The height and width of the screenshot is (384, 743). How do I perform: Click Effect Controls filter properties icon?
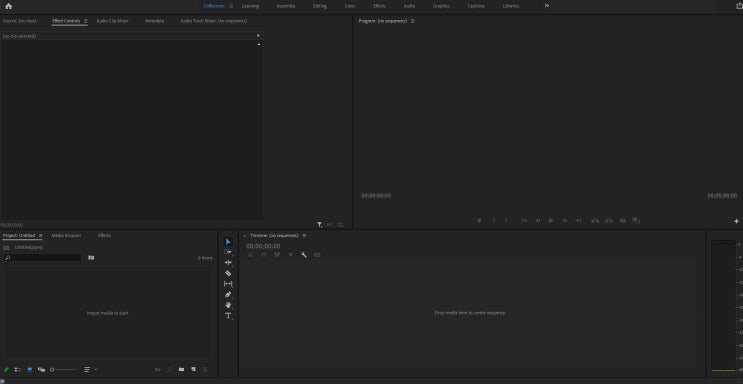(x=320, y=225)
